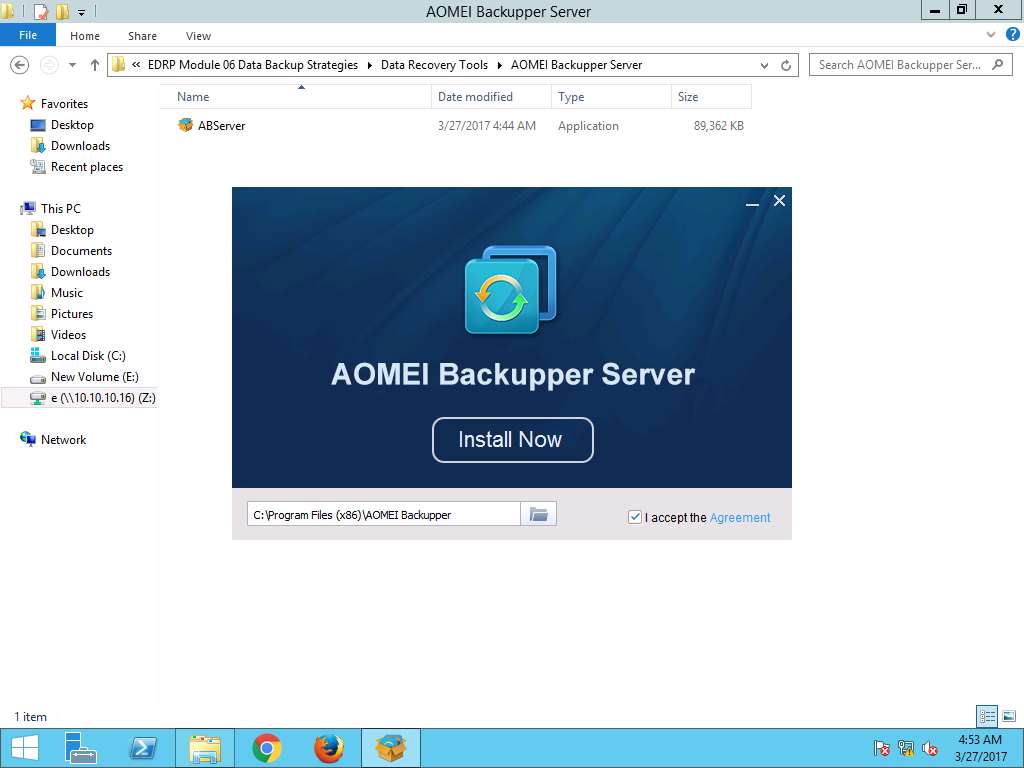Open address bar history dropdown
The width and height of the screenshot is (1024, 768).
click(764, 65)
